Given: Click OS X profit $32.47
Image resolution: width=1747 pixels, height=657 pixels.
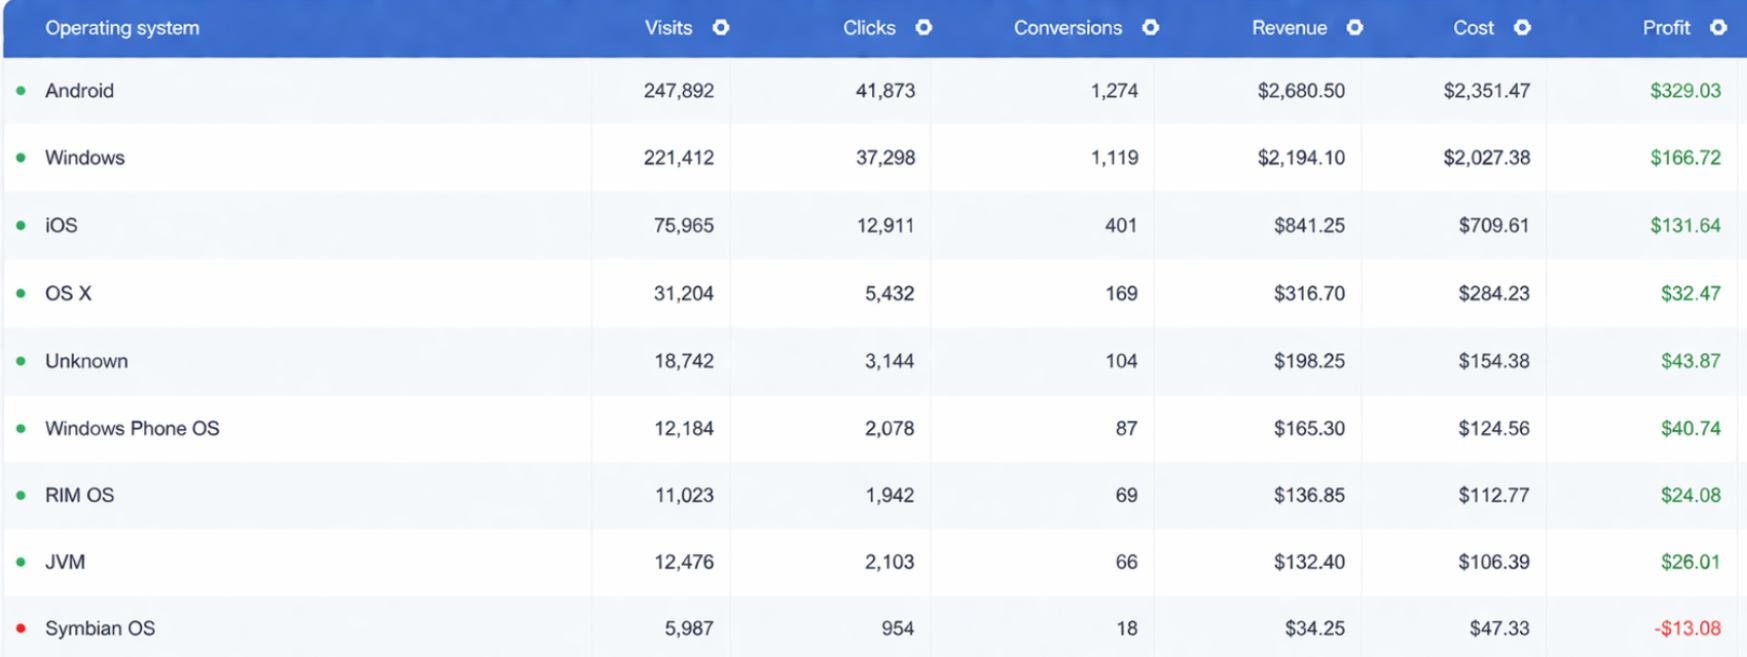Looking at the screenshot, I should (1691, 294).
